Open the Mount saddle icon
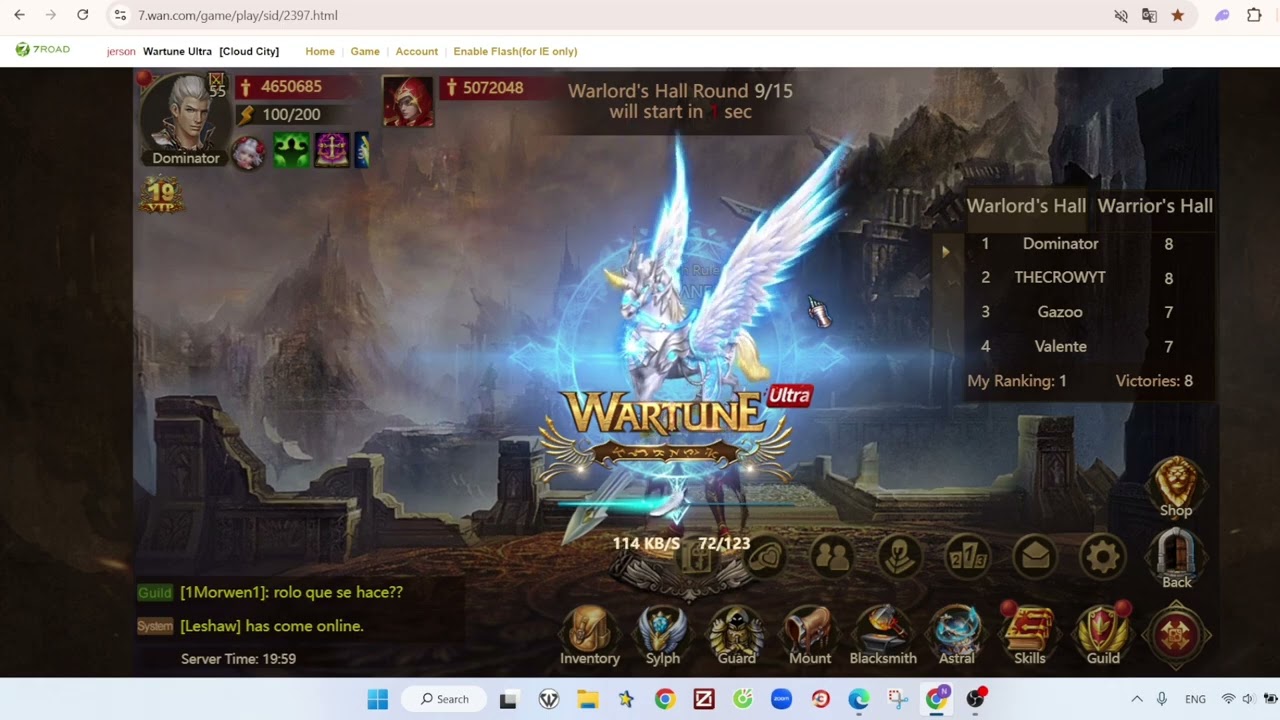The height and width of the screenshot is (720, 1280). (x=809, y=636)
